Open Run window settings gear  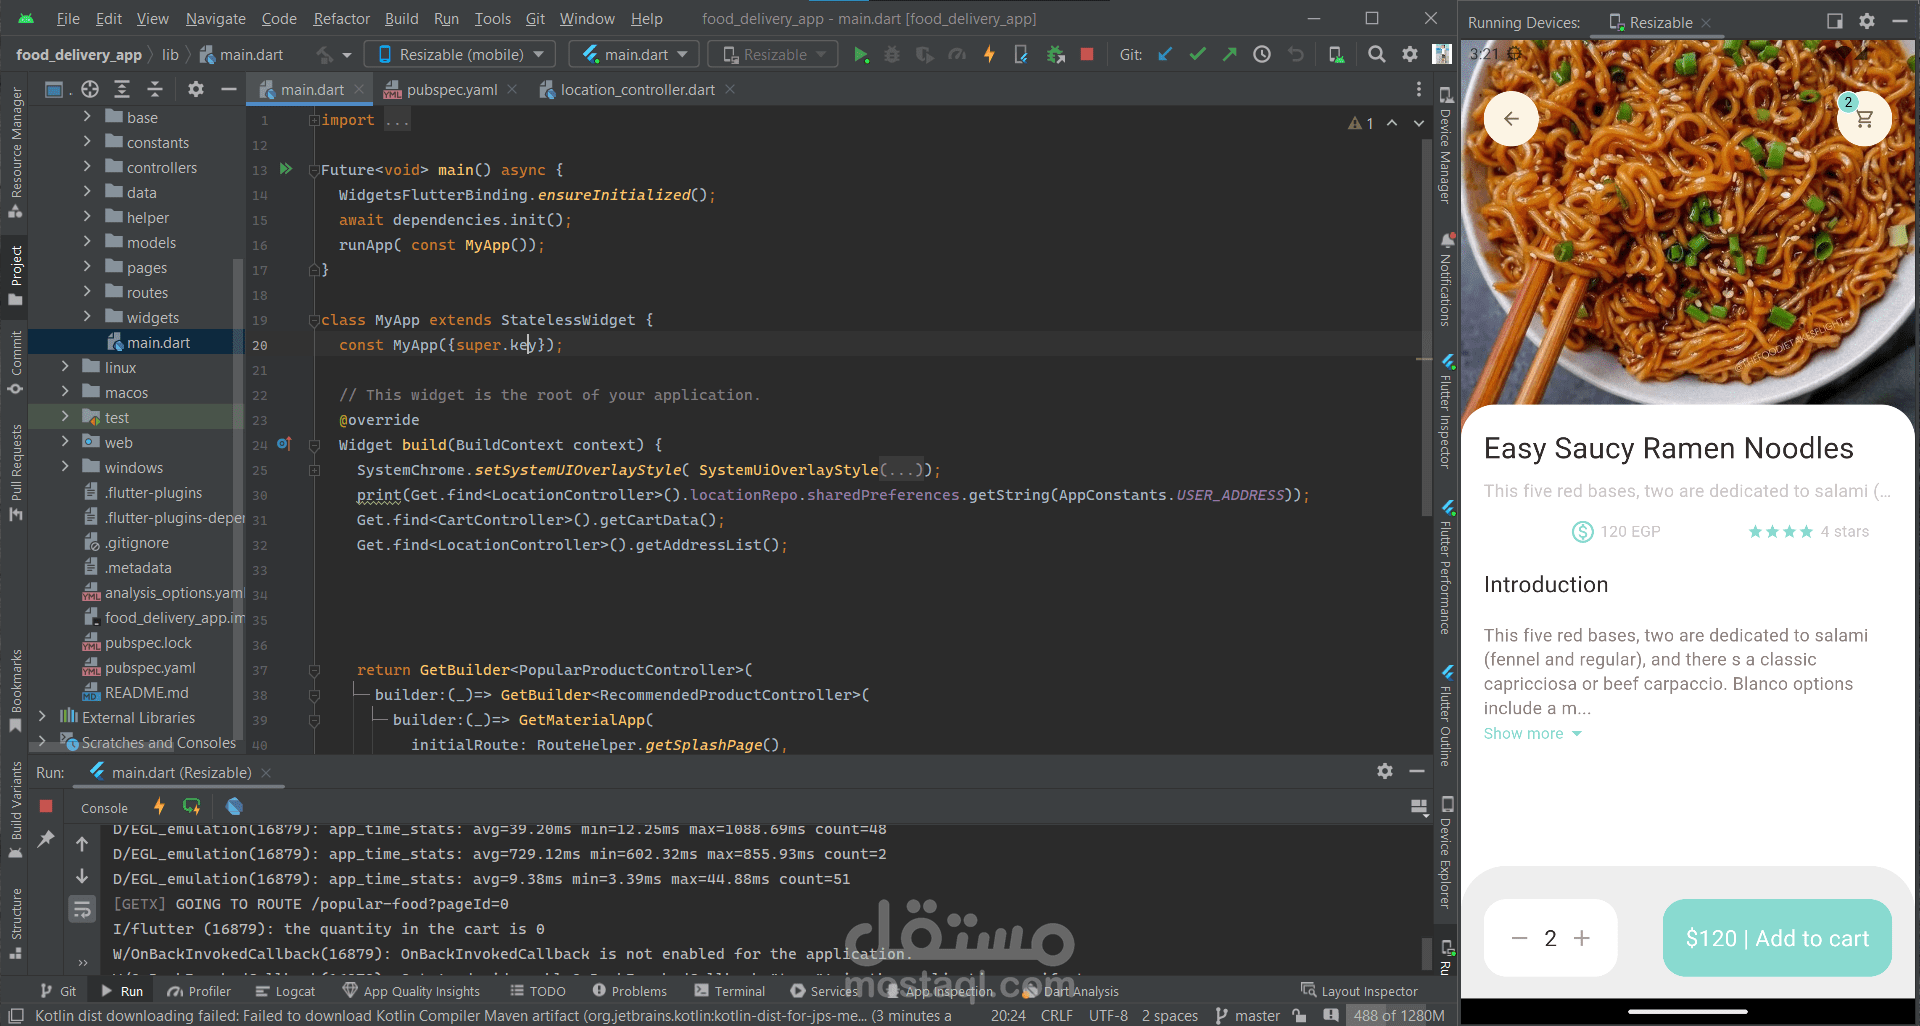pos(1385,771)
